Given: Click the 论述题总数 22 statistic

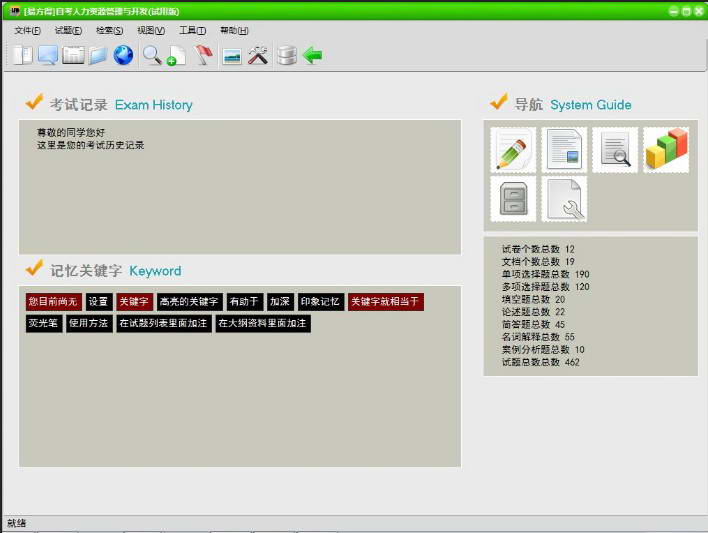Looking at the screenshot, I should 533,312.
